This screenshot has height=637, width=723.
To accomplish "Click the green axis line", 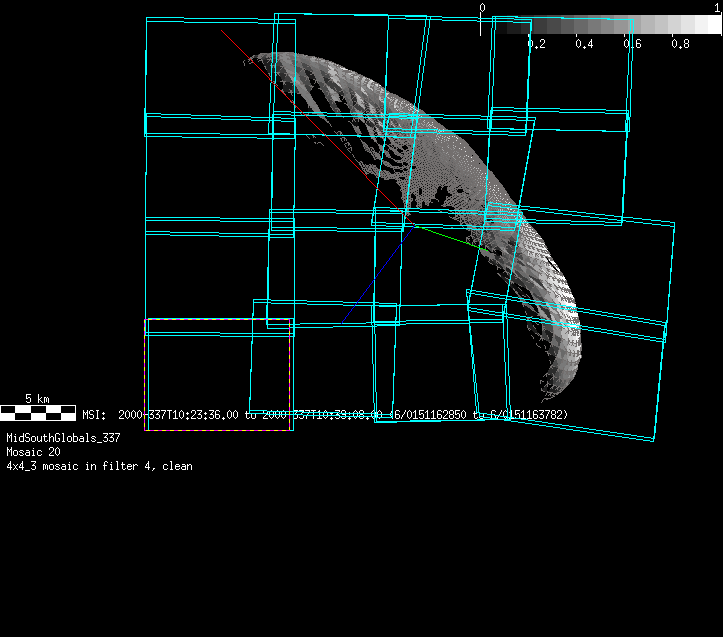I will coord(450,238).
